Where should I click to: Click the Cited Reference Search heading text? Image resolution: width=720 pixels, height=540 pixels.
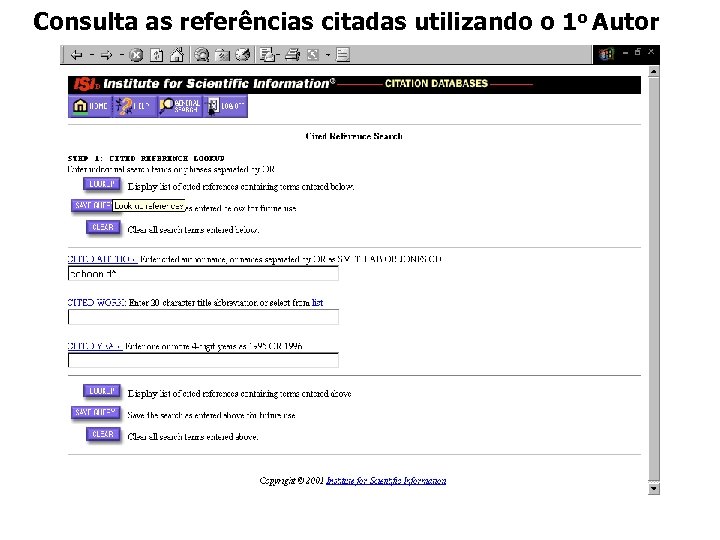tap(354, 136)
